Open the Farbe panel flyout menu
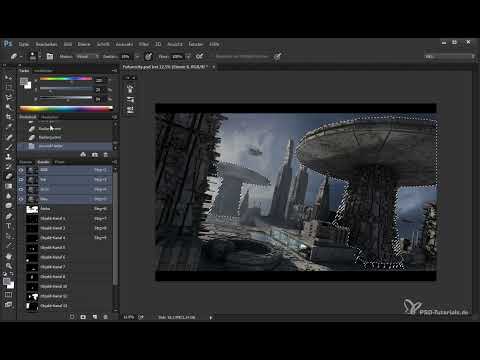 pyautogui.click(x=114, y=71)
